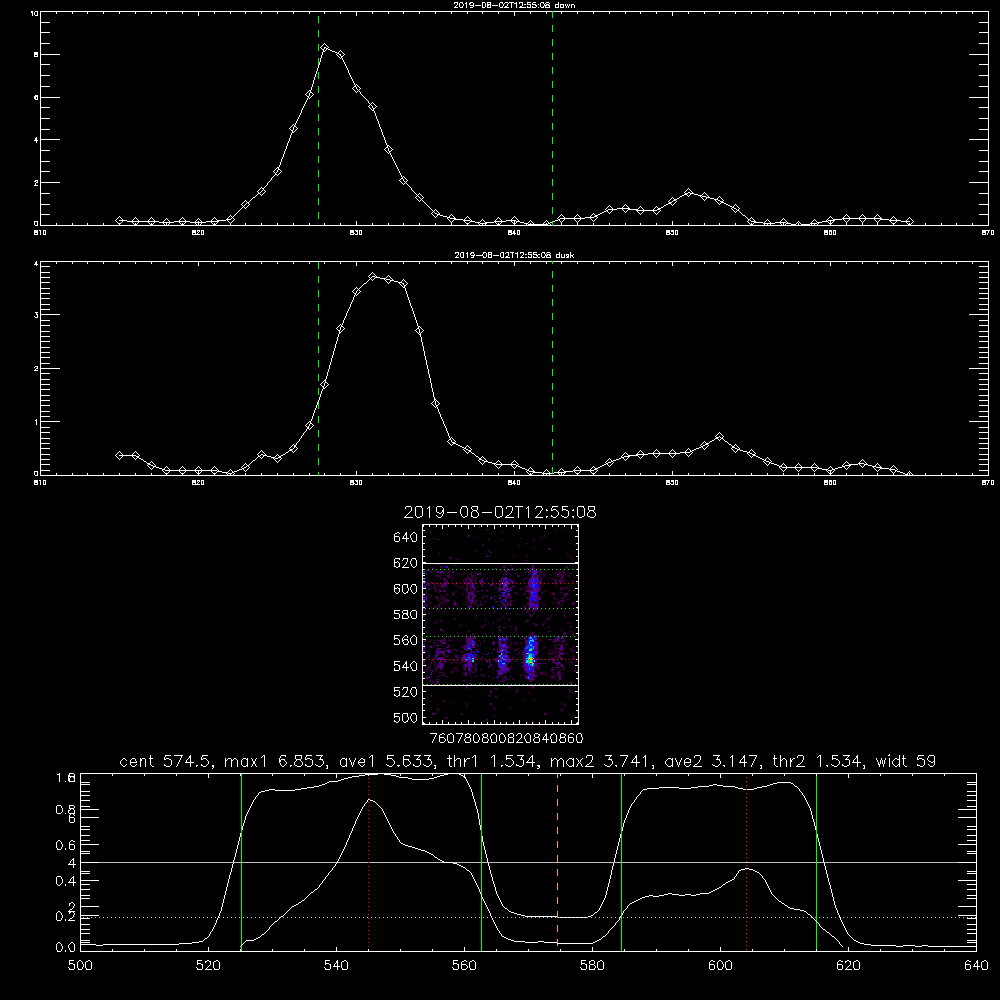This screenshot has width=1000, height=1000.
Task: Click the '600' label on bottom plot x-axis
Action: click(x=720, y=966)
